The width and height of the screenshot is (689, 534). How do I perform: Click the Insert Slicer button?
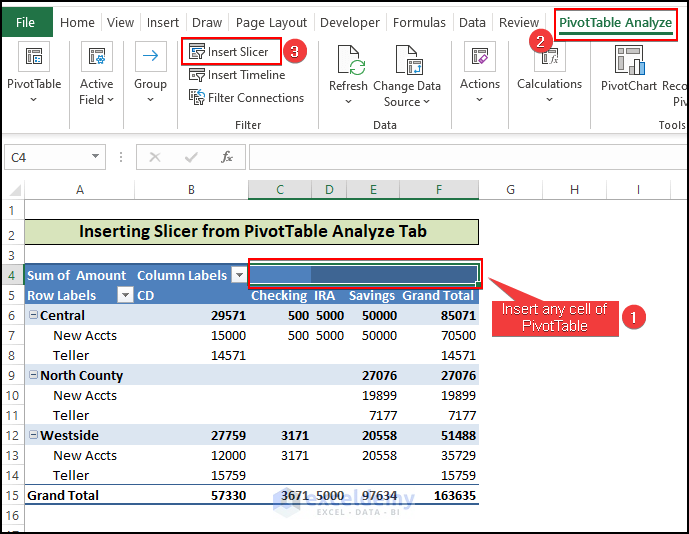click(x=231, y=51)
